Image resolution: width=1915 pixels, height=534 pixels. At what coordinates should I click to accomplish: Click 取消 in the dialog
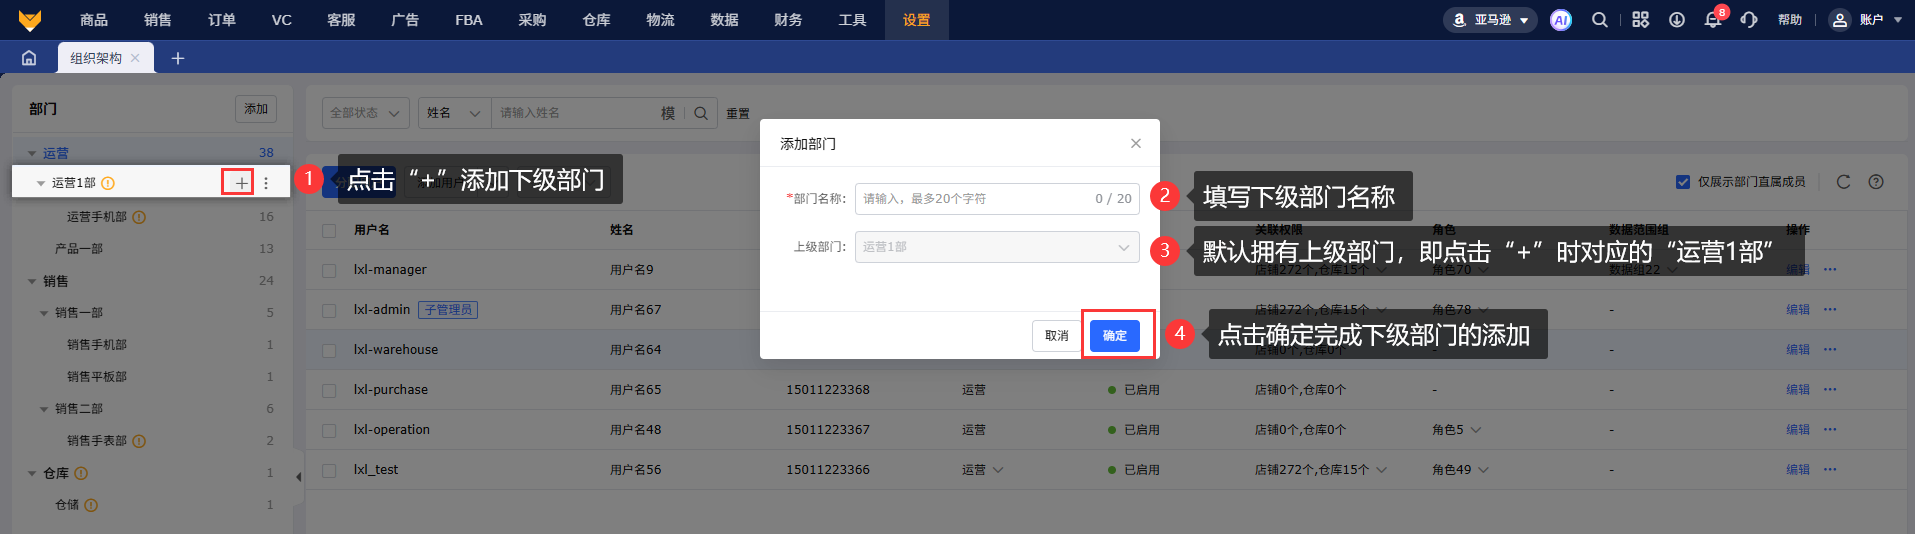(x=1057, y=336)
